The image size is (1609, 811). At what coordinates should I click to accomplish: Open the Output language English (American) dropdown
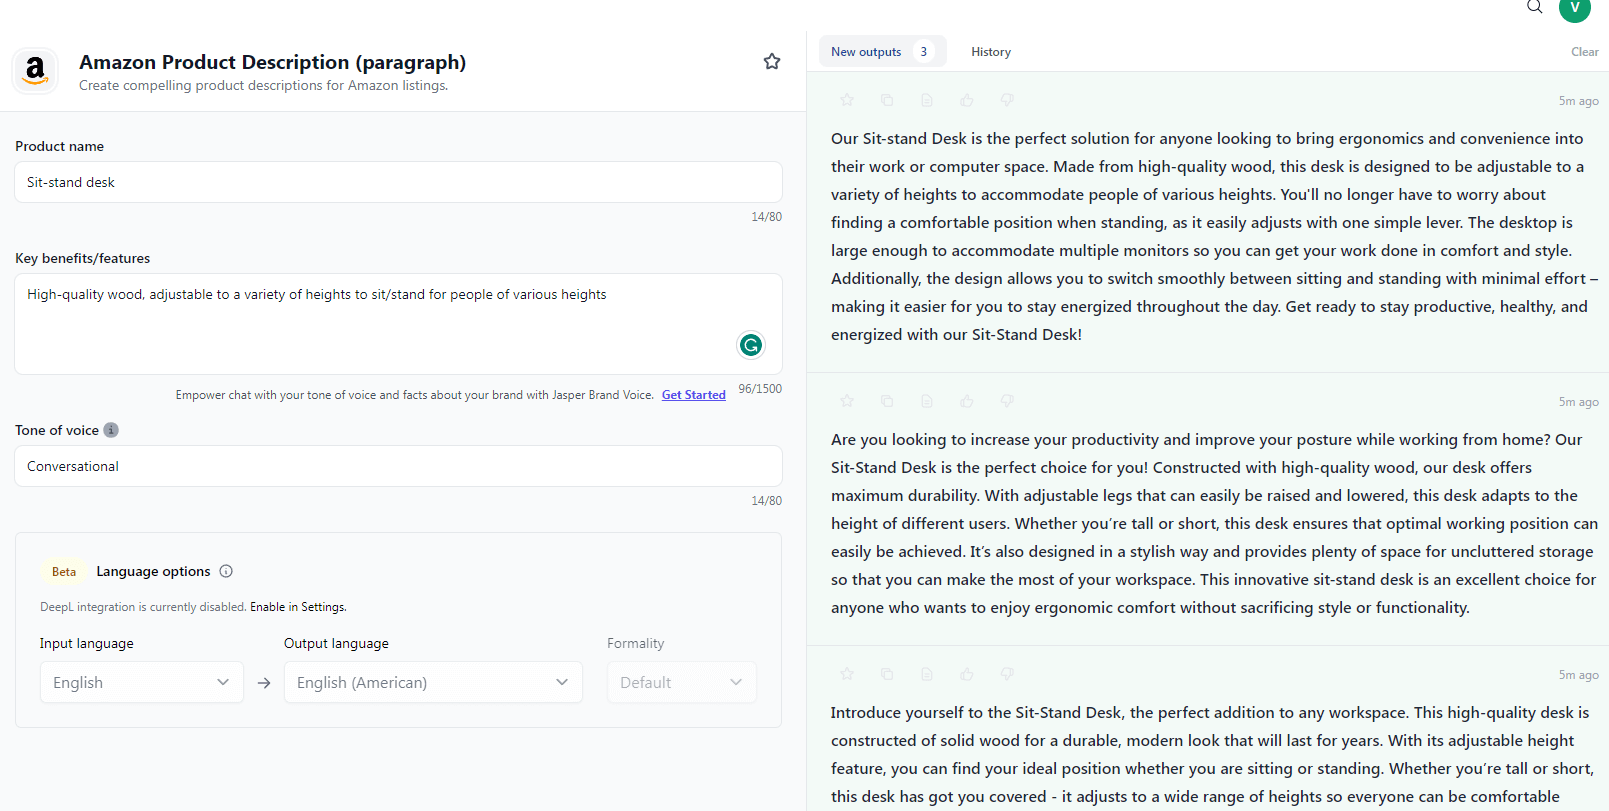pyautogui.click(x=433, y=682)
